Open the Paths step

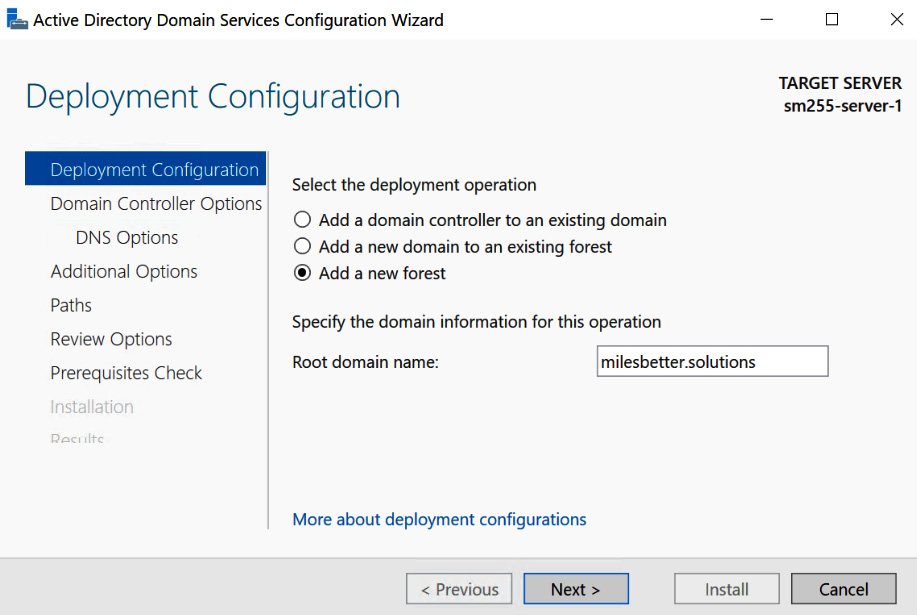tap(71, 305)
